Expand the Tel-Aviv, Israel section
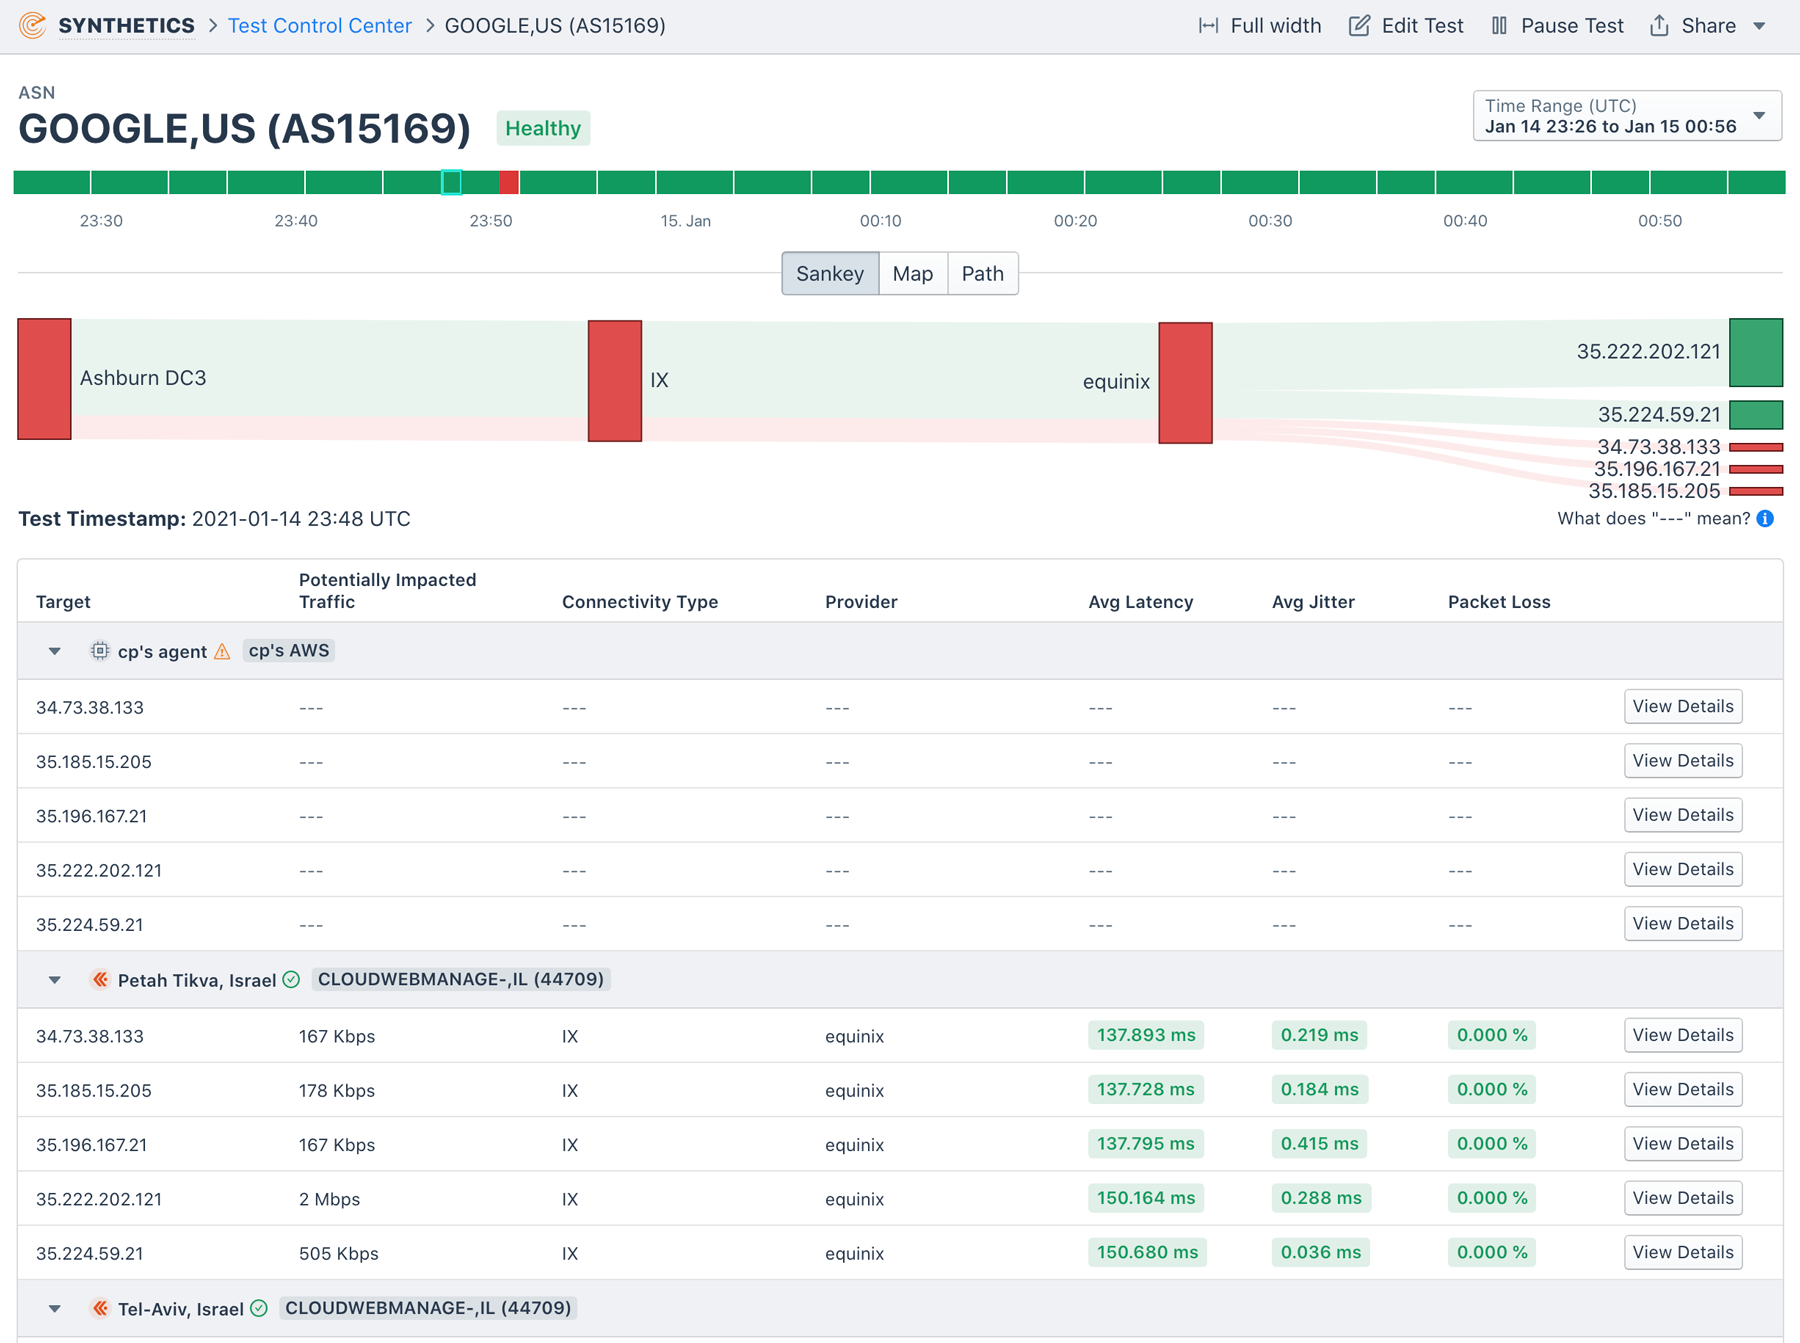Image resolution: width=1800 pixels, height=1343 pixels. 54,1308
